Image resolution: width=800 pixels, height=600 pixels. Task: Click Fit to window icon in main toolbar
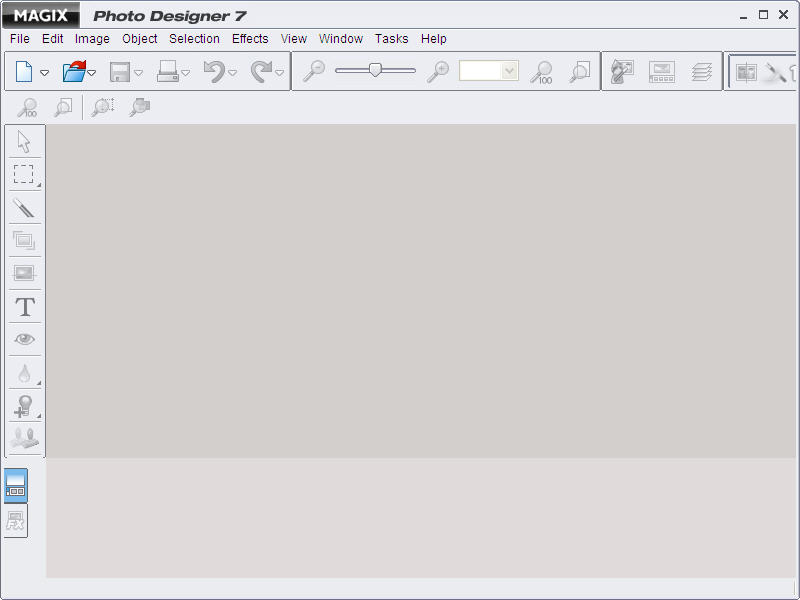click(580, 72)
